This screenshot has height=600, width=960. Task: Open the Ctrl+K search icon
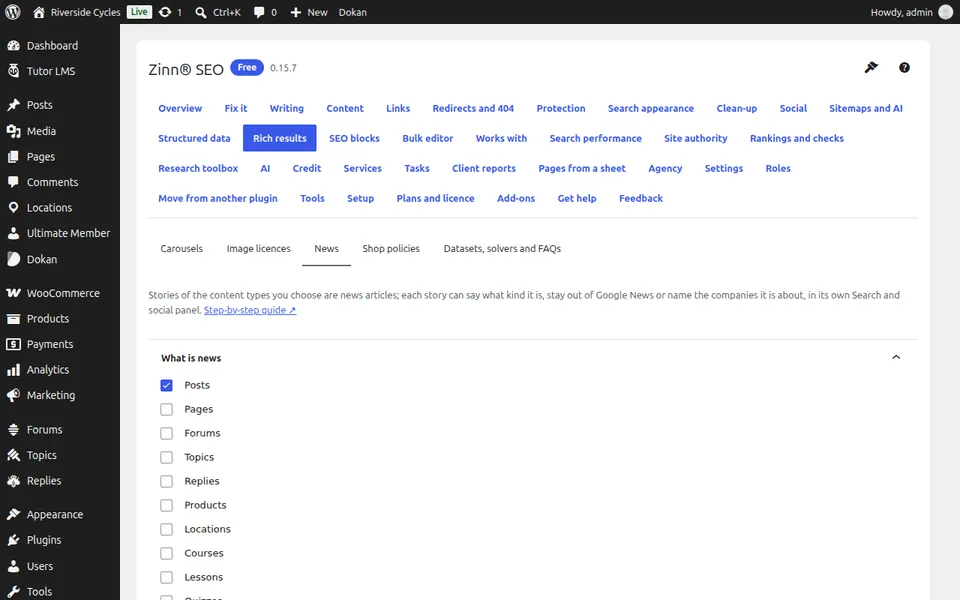(200, 12)
